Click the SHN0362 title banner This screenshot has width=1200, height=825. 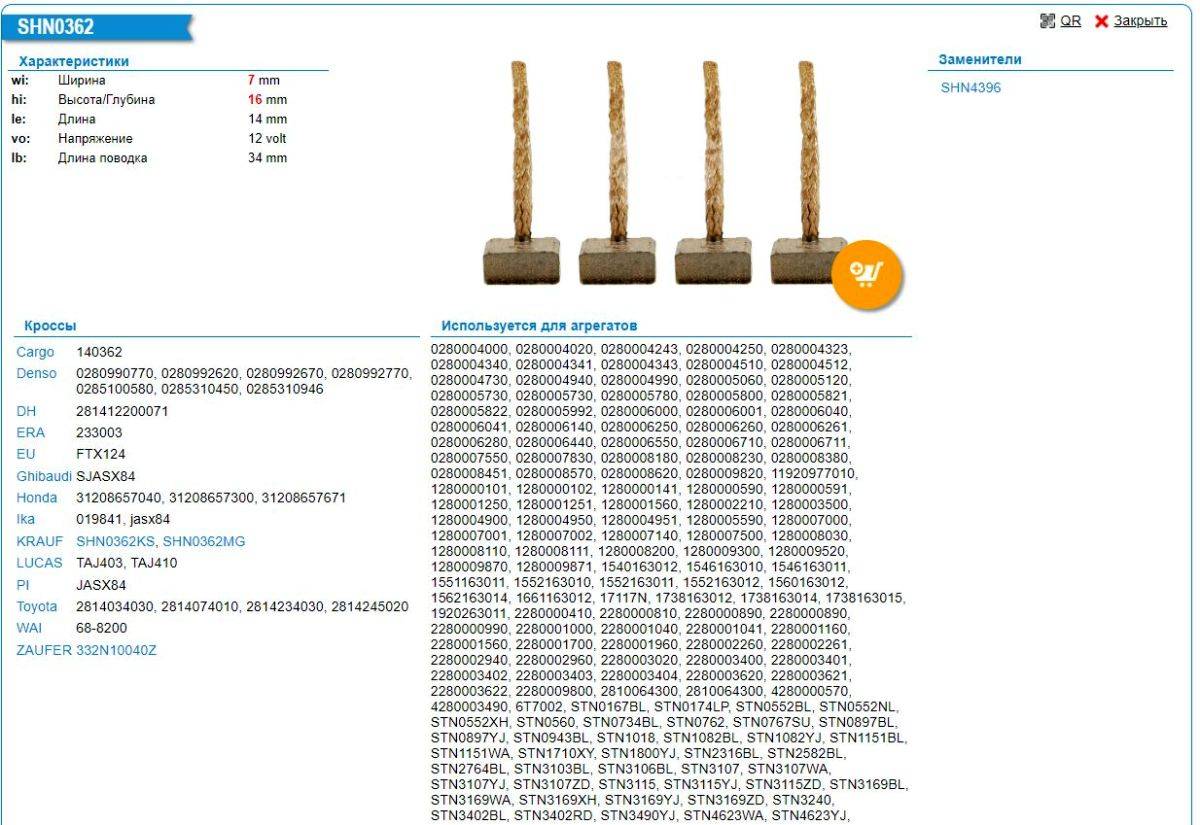pyautogui.click(x=57, y=27)
